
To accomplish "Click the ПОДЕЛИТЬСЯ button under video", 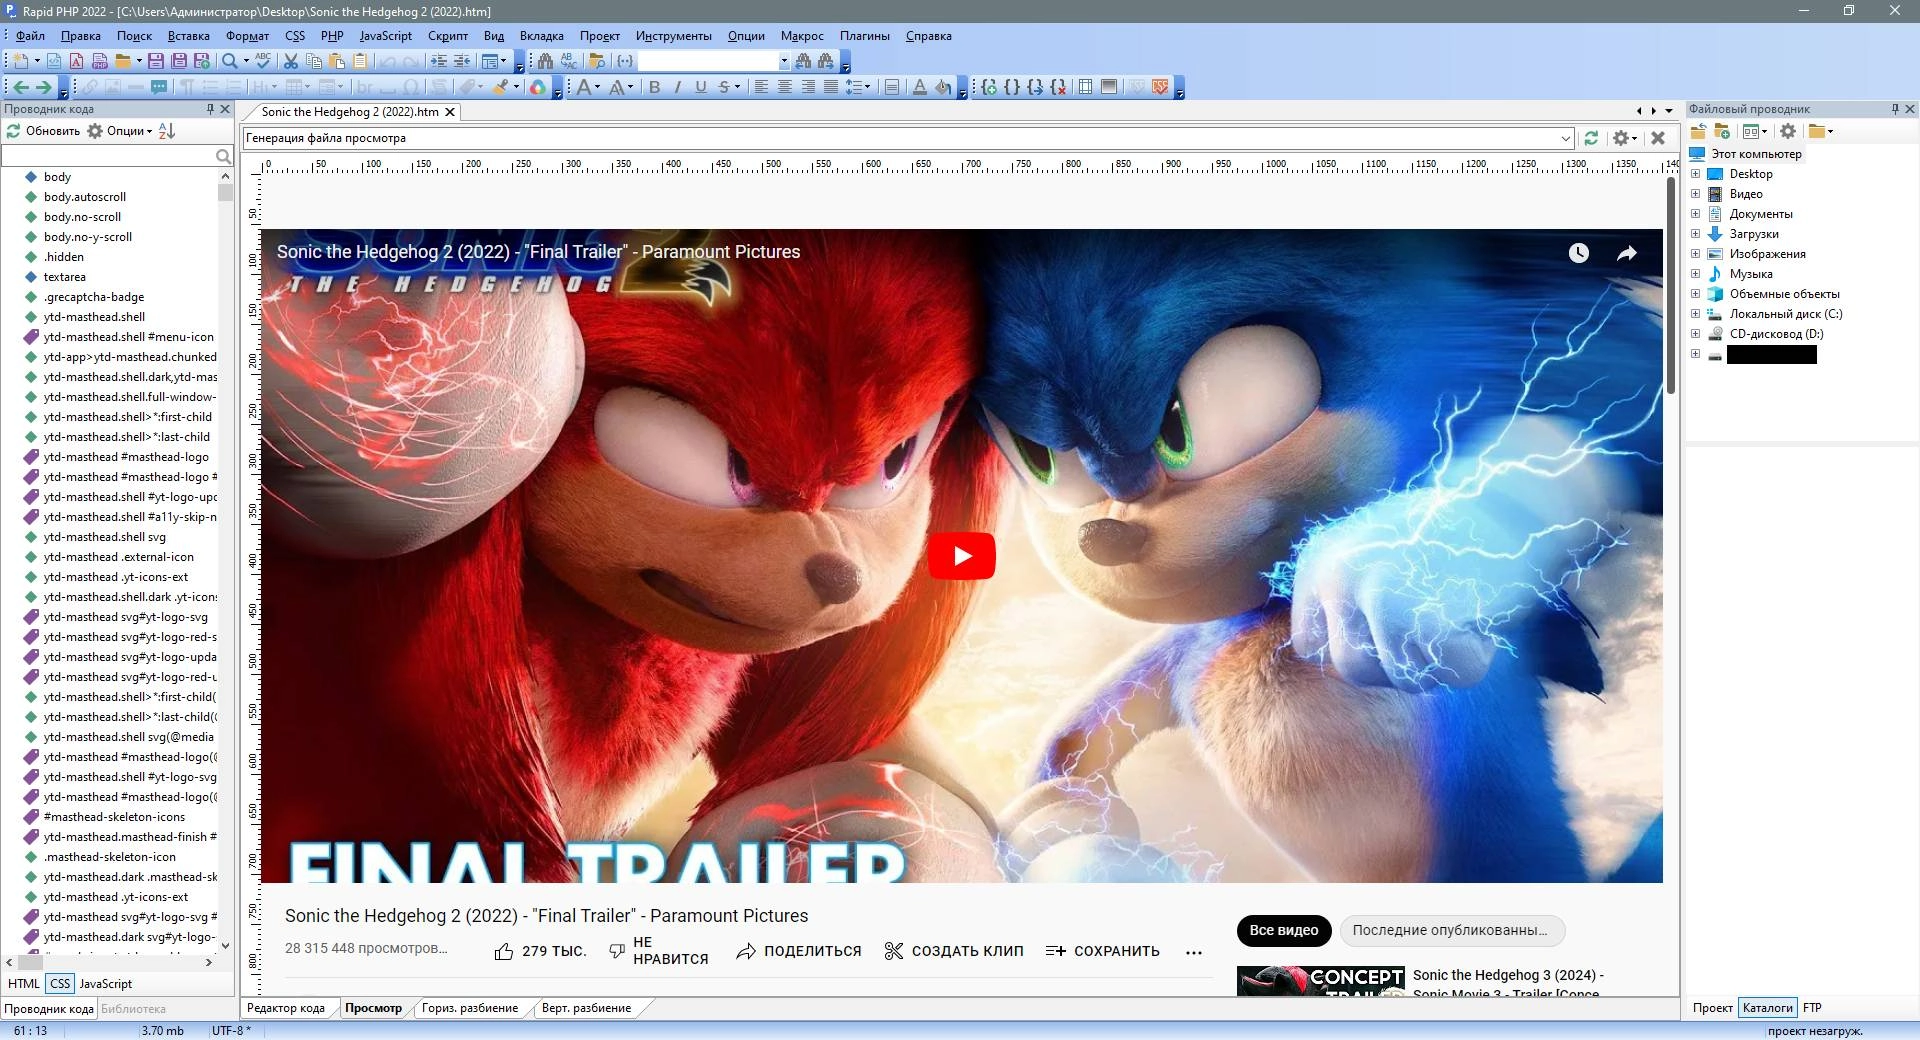I will point(799,951).
